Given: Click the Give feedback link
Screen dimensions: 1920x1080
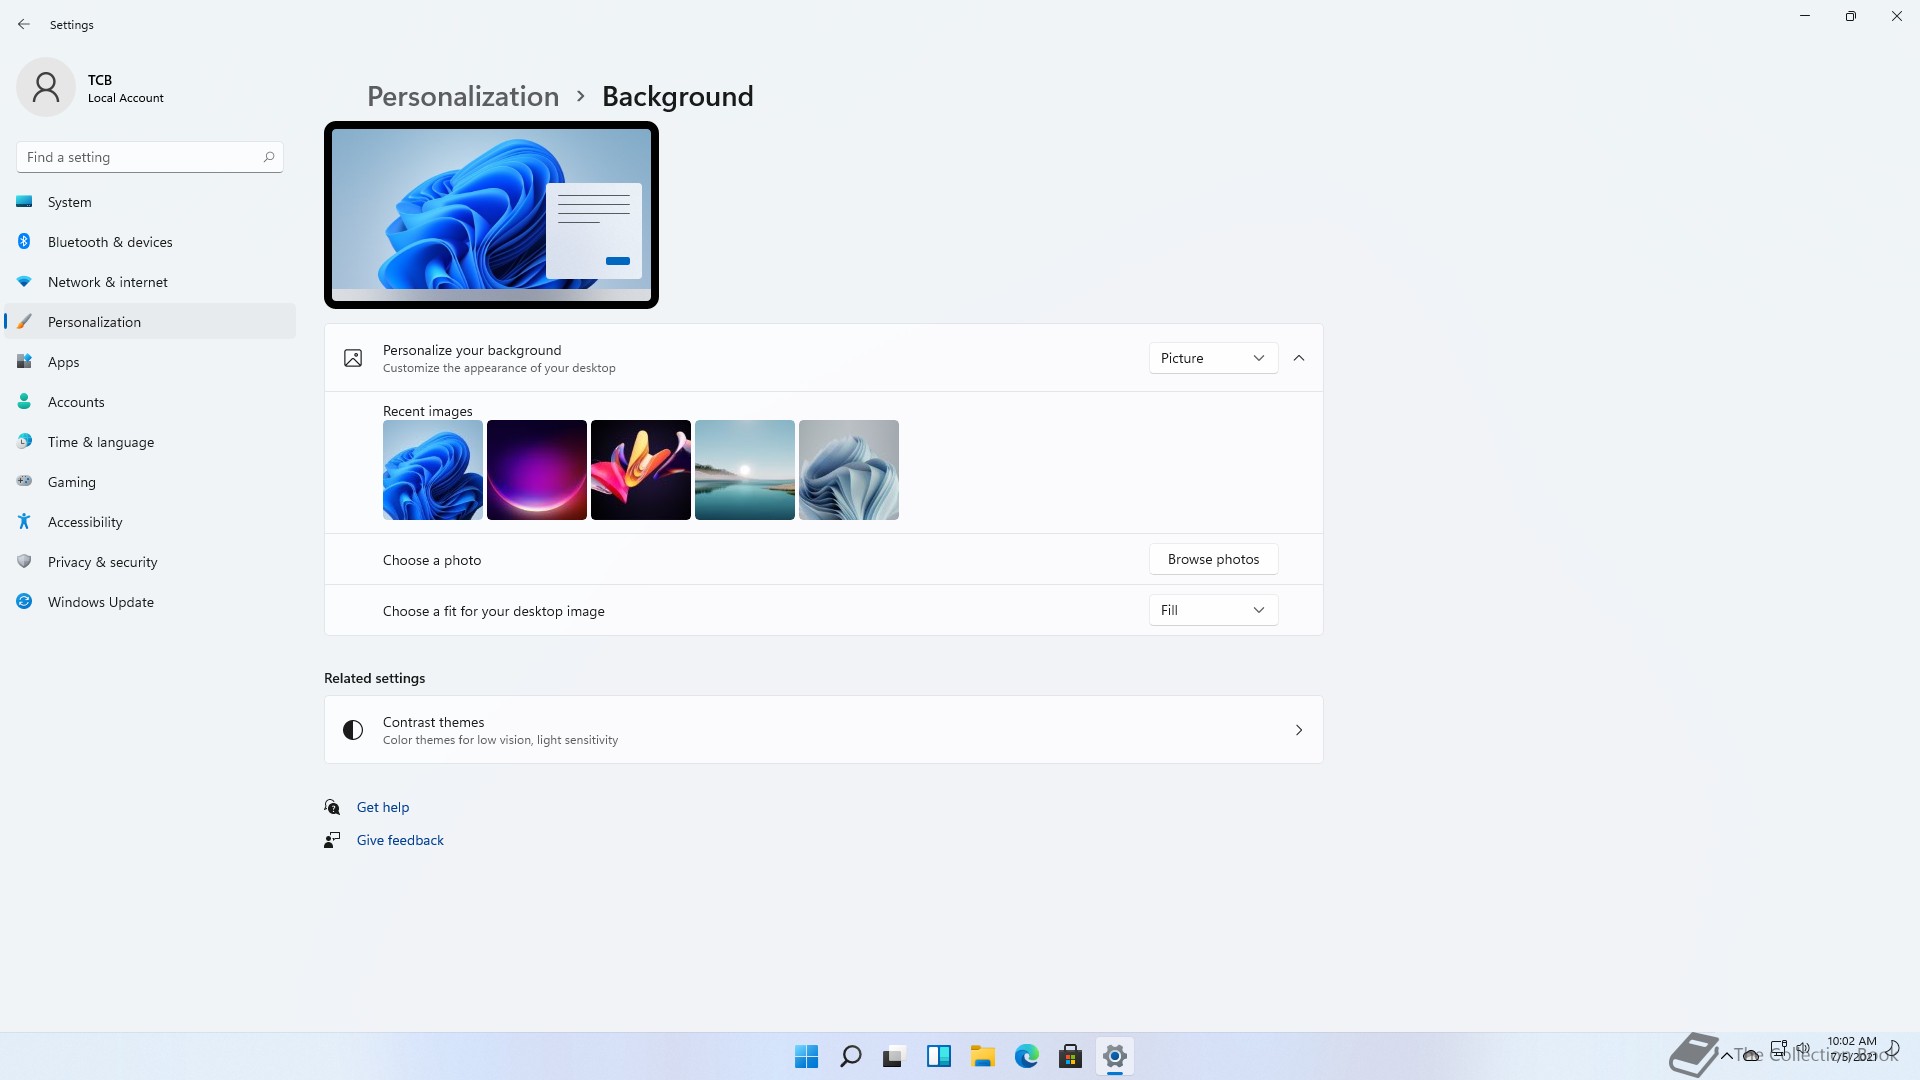Looking at the screenshot, I should tap(400, 840).
